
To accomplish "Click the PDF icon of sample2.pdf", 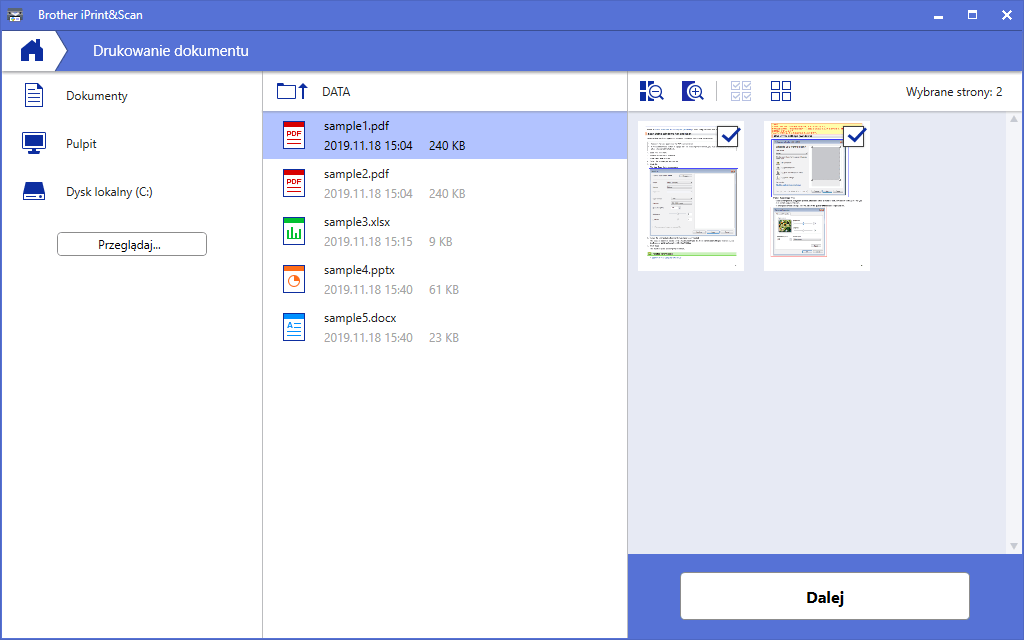I will 294,184.
